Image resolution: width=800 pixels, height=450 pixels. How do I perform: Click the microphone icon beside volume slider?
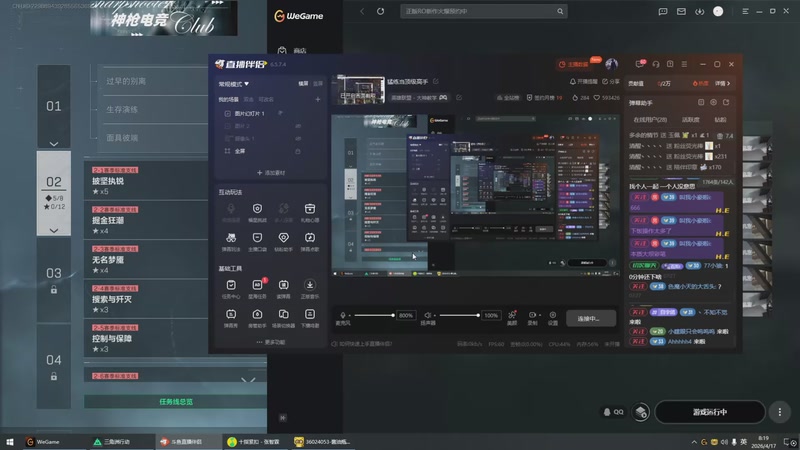342,315
